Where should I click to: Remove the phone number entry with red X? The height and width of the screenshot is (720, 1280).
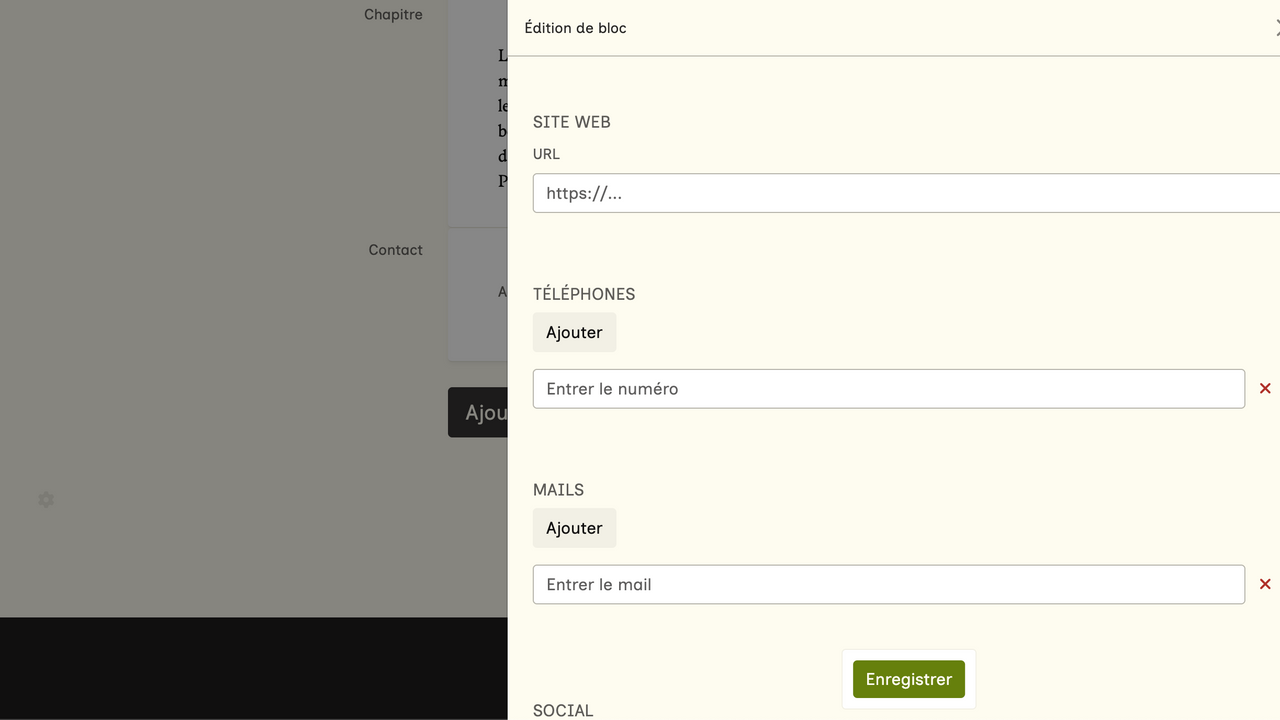click(1265, 389)
